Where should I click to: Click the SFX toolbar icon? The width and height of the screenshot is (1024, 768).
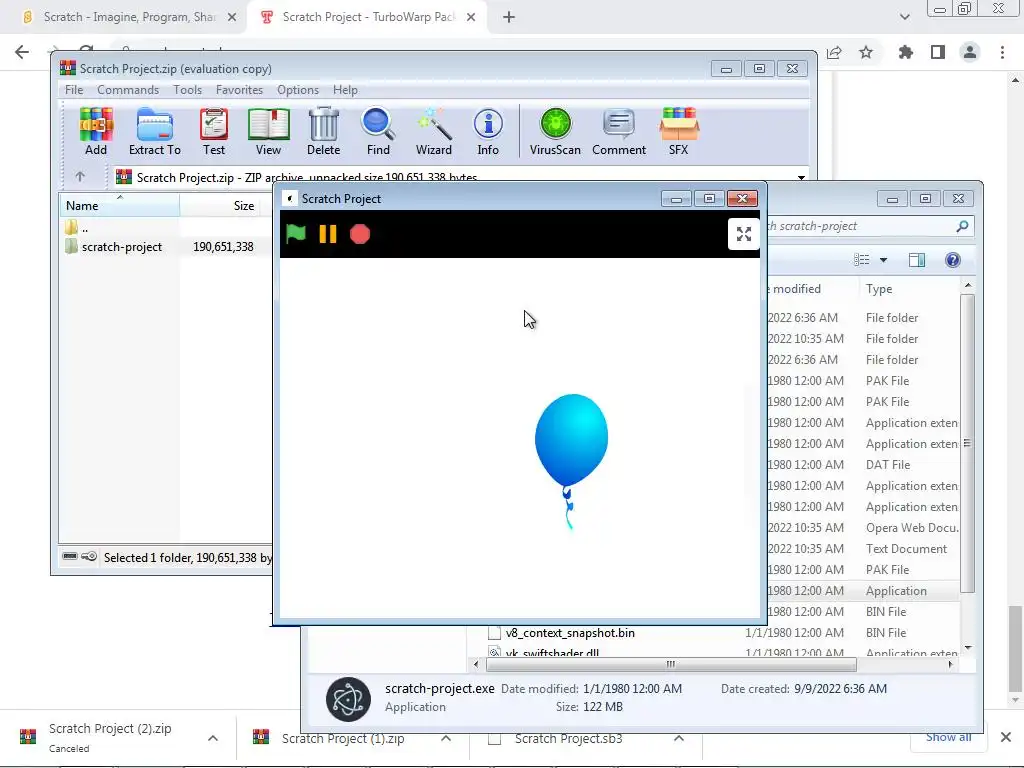click(x=679, y=131)
